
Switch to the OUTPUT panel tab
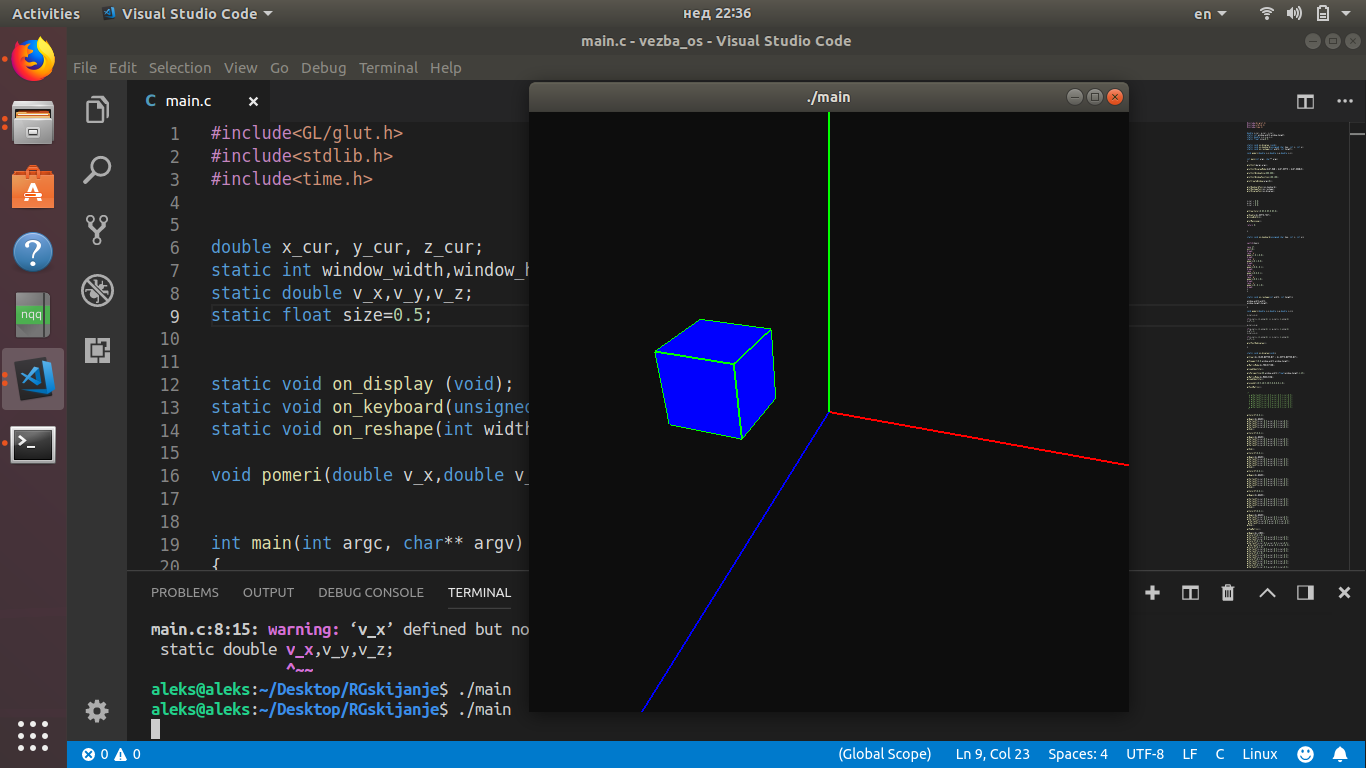pos(268,593)
